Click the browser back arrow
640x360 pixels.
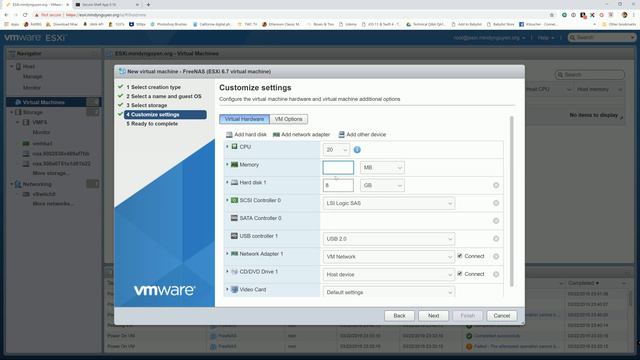[x=6, y=15]
